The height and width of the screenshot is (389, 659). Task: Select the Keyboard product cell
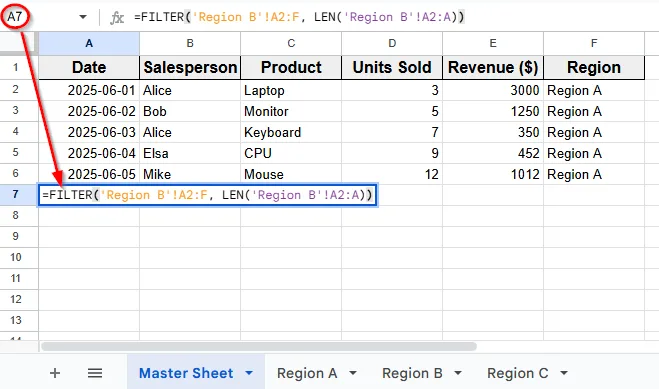291,132
